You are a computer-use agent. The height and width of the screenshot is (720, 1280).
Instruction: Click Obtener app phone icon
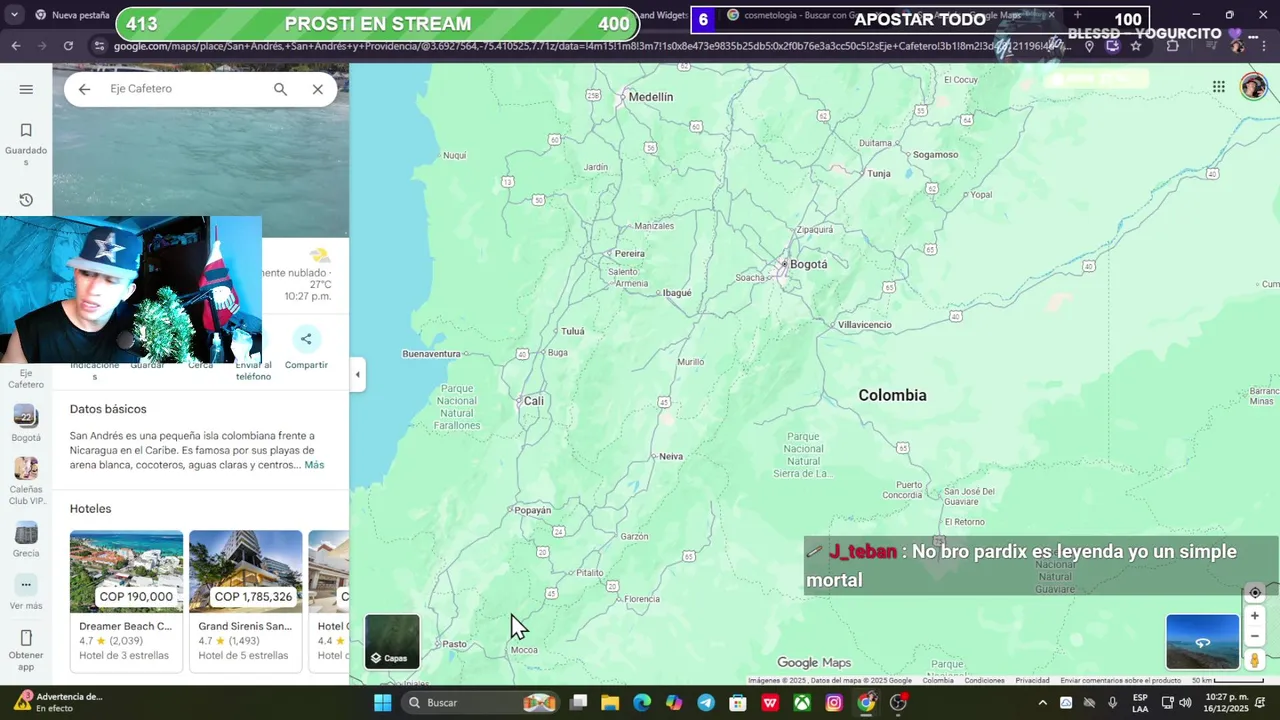pos(26,649)
